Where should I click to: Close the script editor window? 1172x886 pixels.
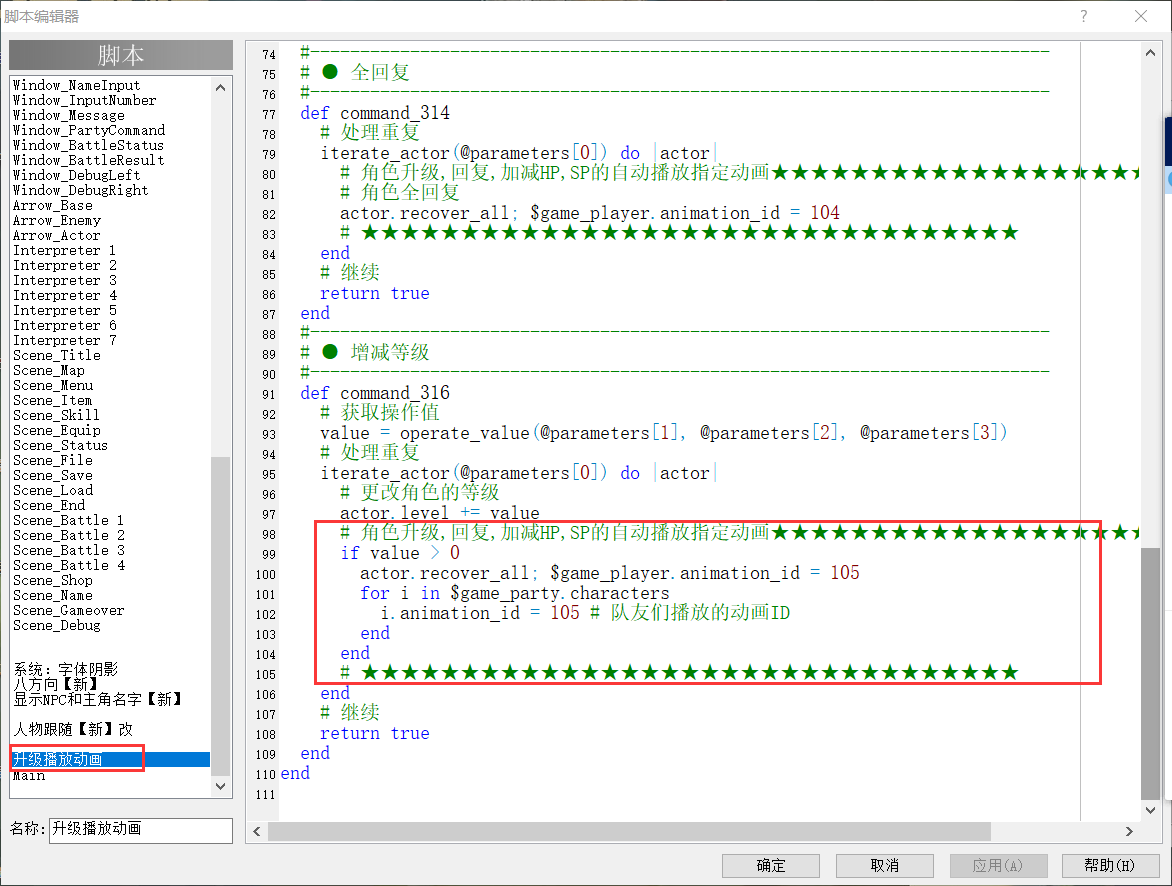pos(1141,16)
